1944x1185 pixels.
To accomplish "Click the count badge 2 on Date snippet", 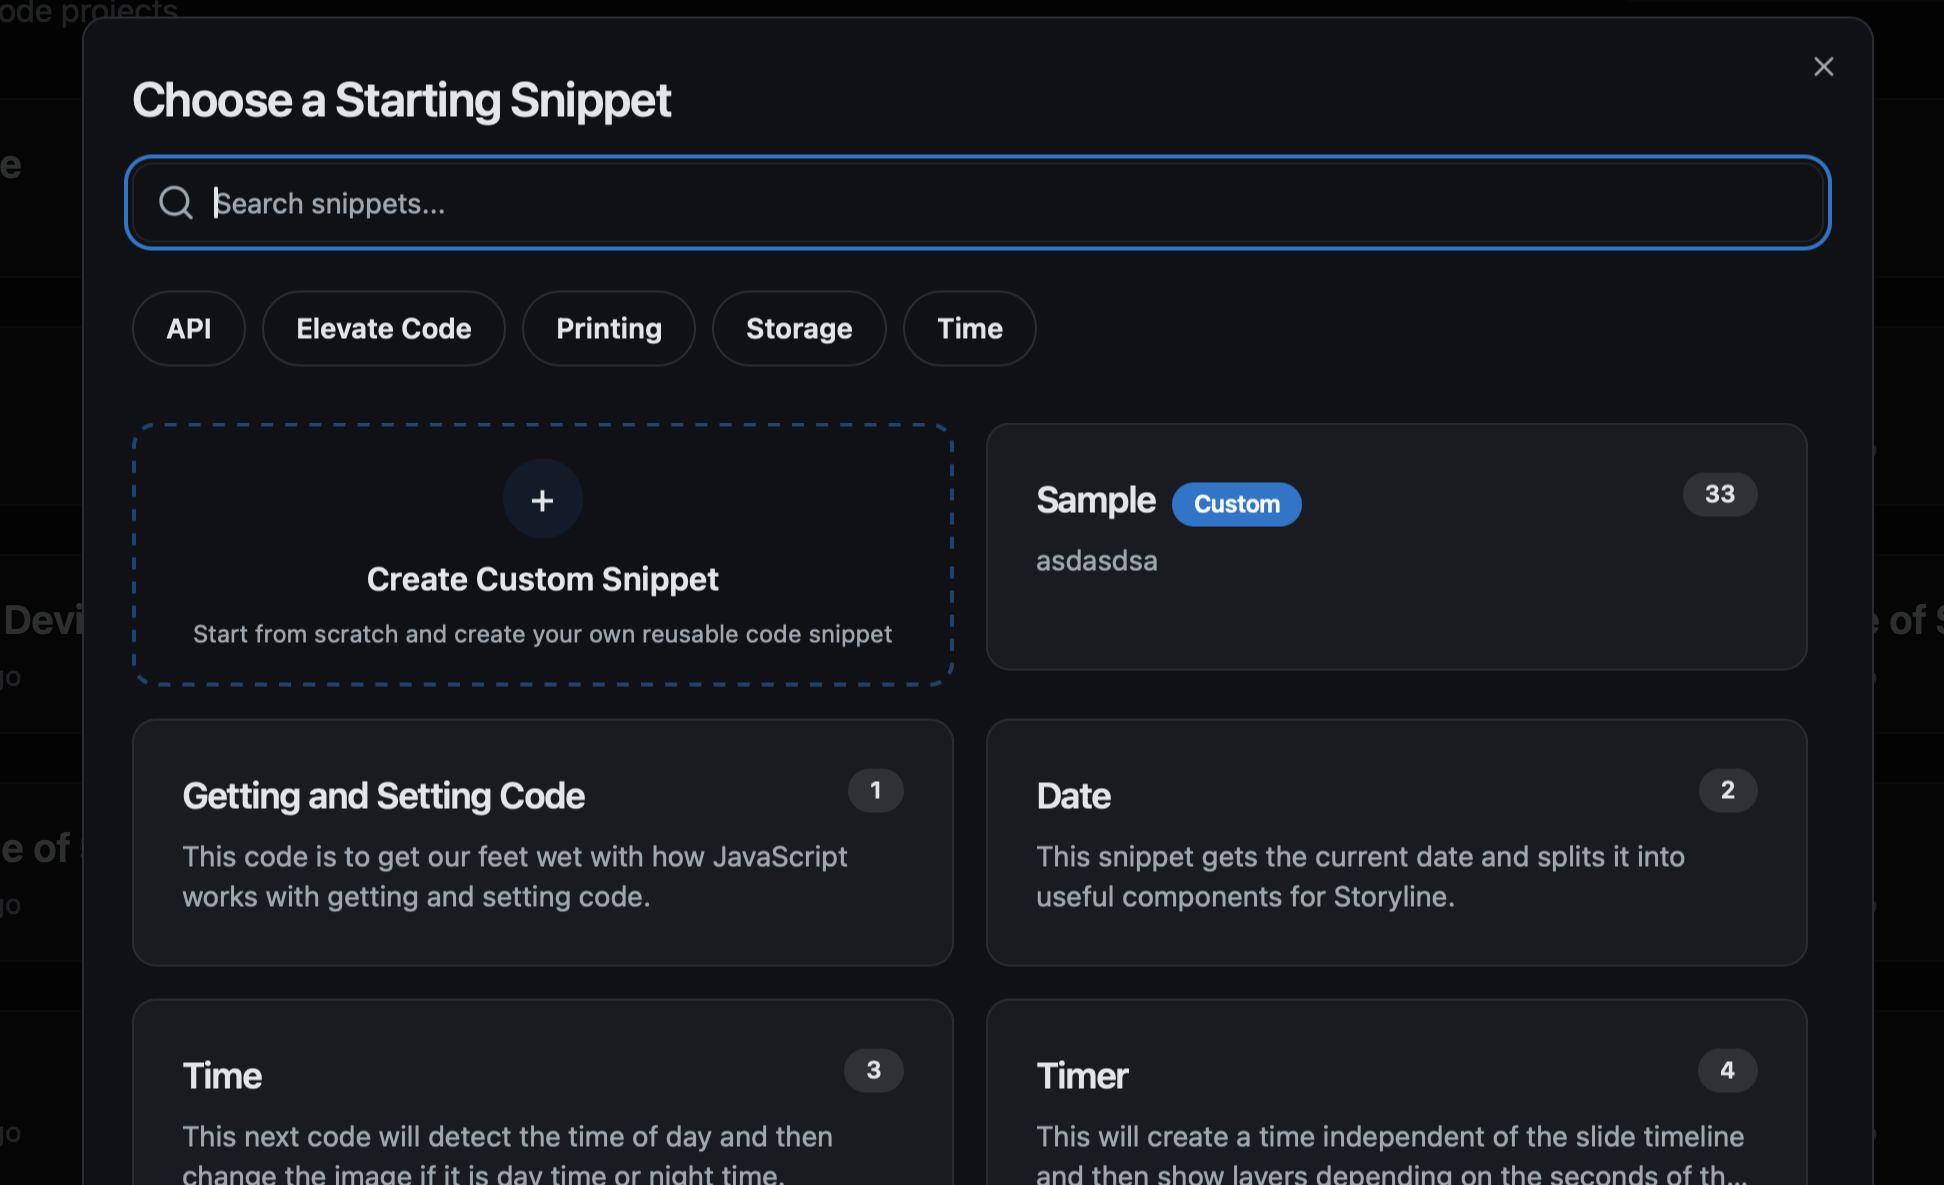I will coord(1727,790).
